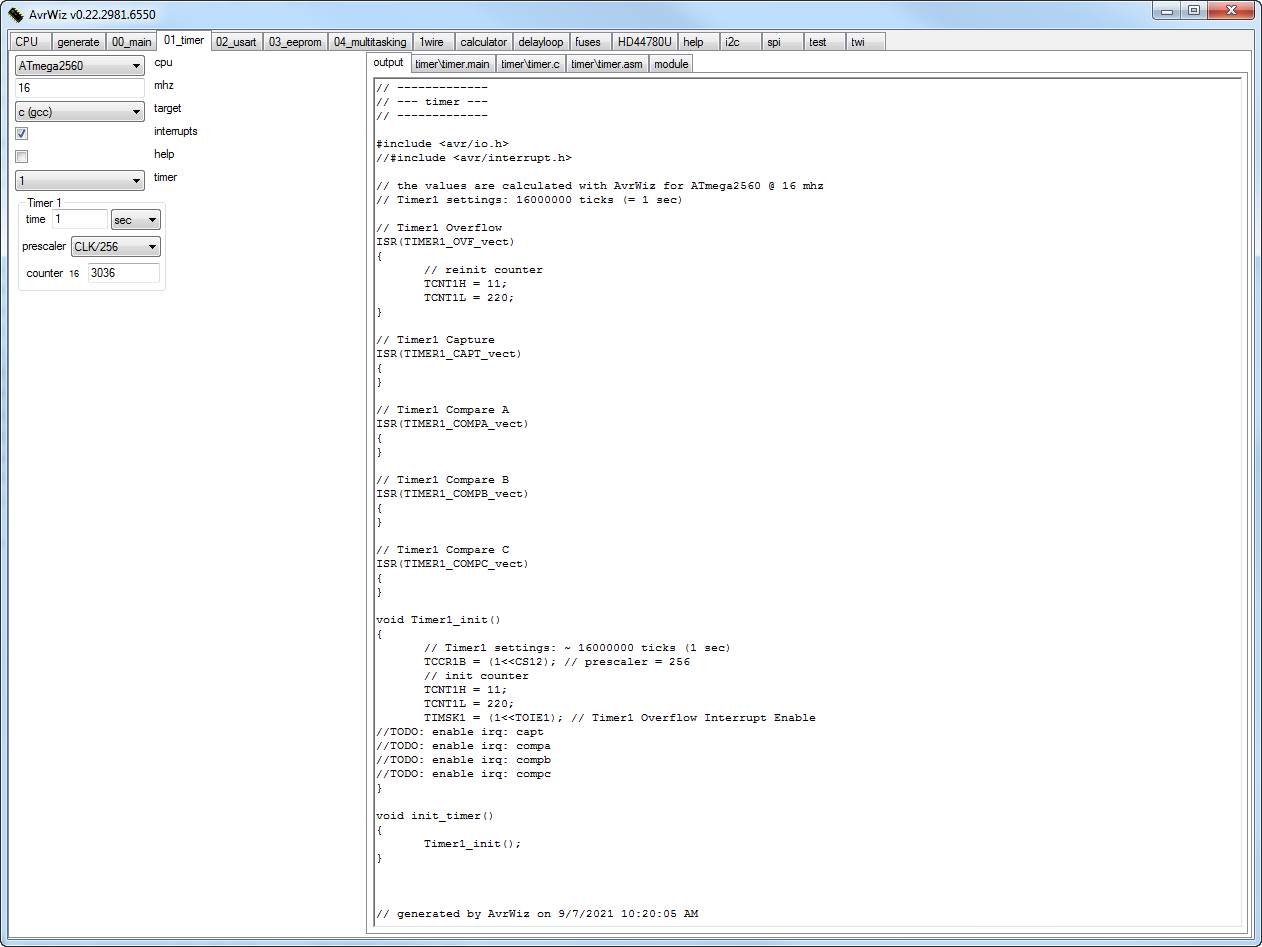Open the delayloop tab

click(x=541, y=42)
